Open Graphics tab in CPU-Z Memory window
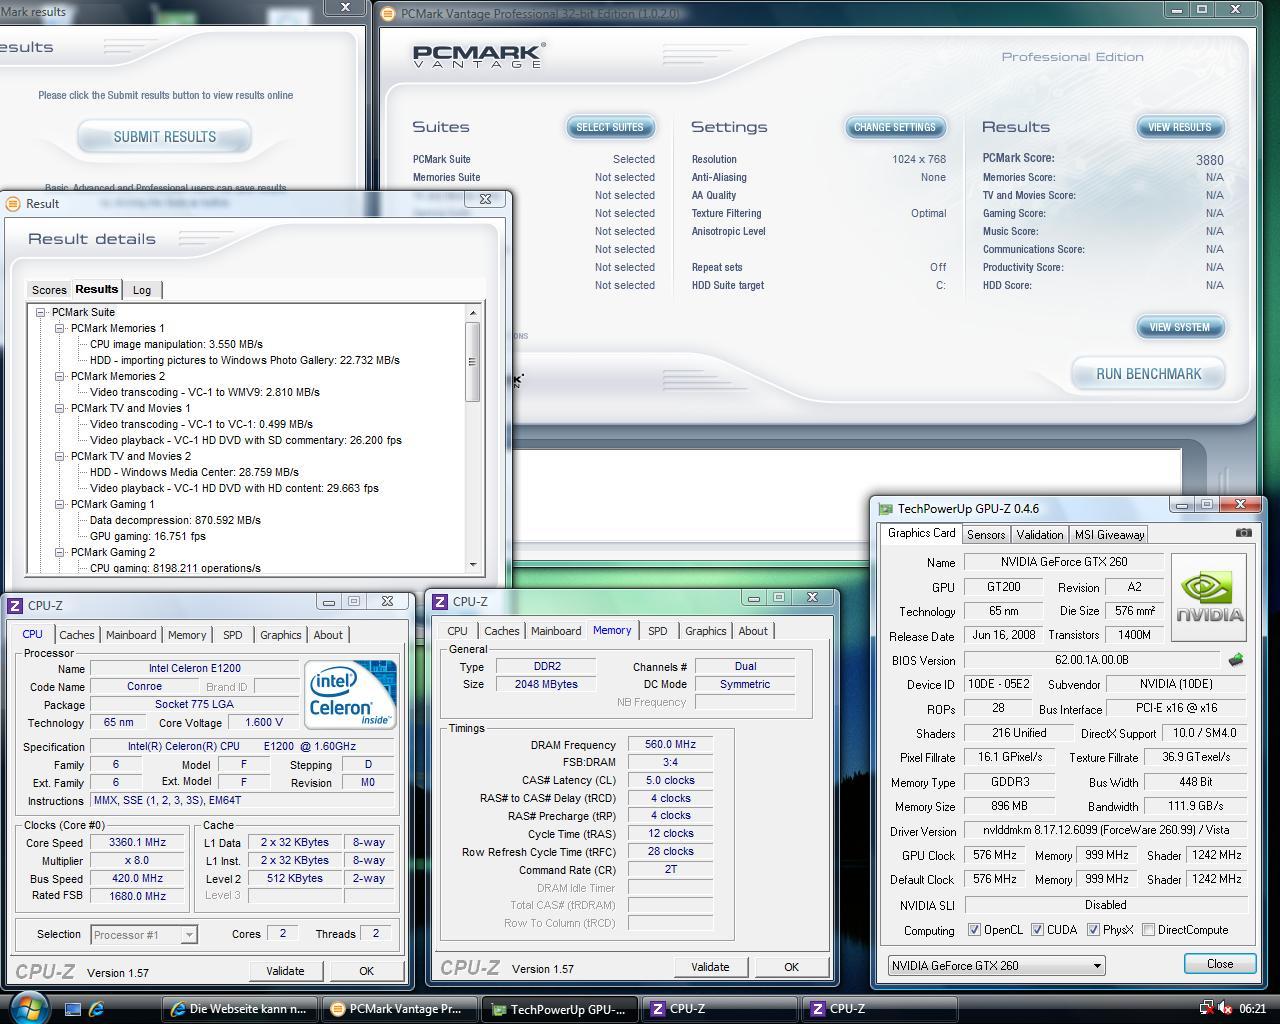 [705, 631]
